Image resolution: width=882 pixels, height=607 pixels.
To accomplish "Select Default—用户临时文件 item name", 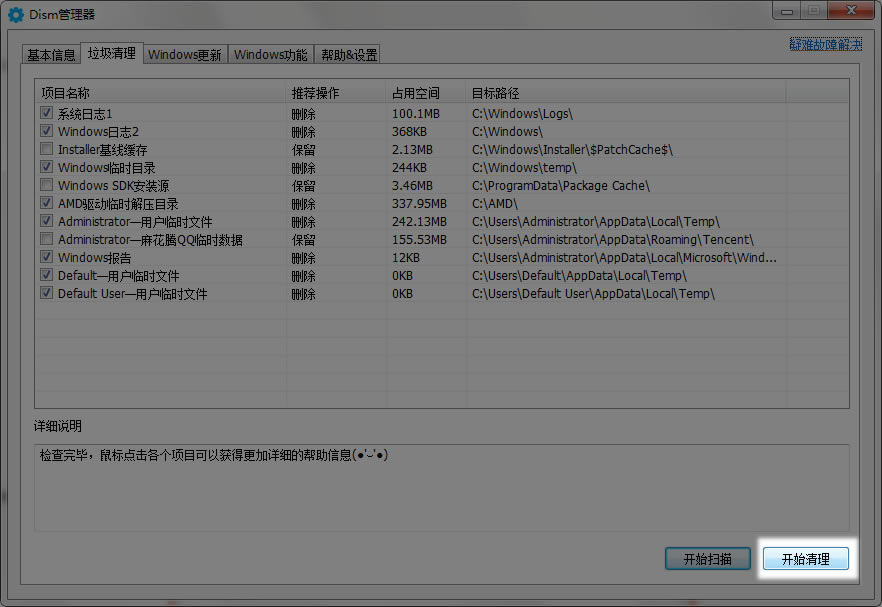I will coord(119,276).
